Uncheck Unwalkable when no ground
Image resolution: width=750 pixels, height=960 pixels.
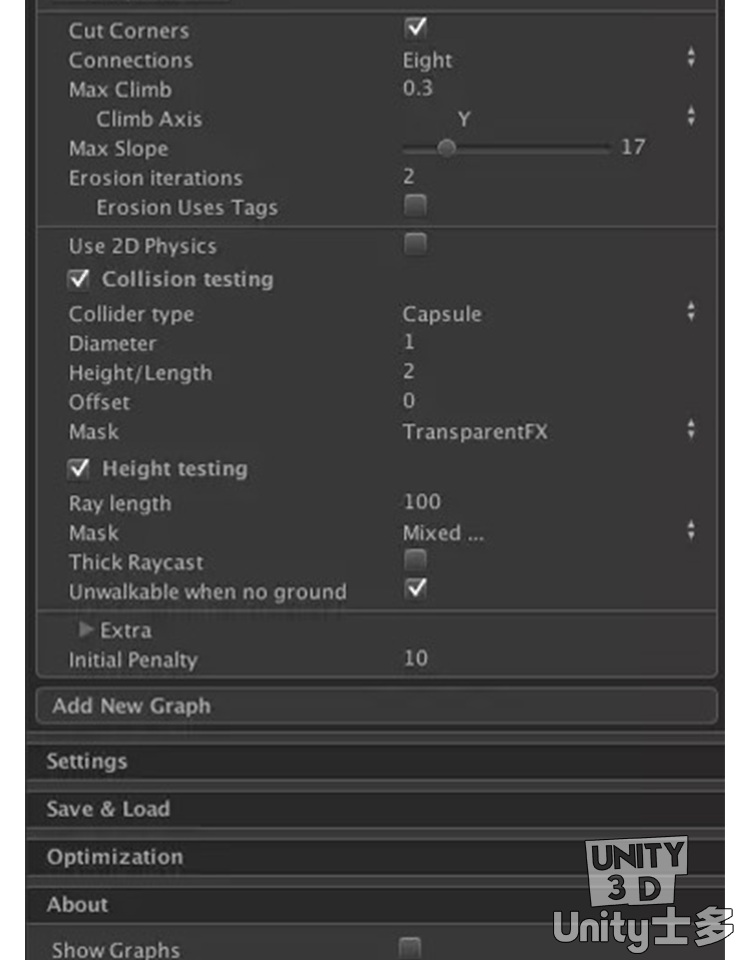[x=415, y=589]
